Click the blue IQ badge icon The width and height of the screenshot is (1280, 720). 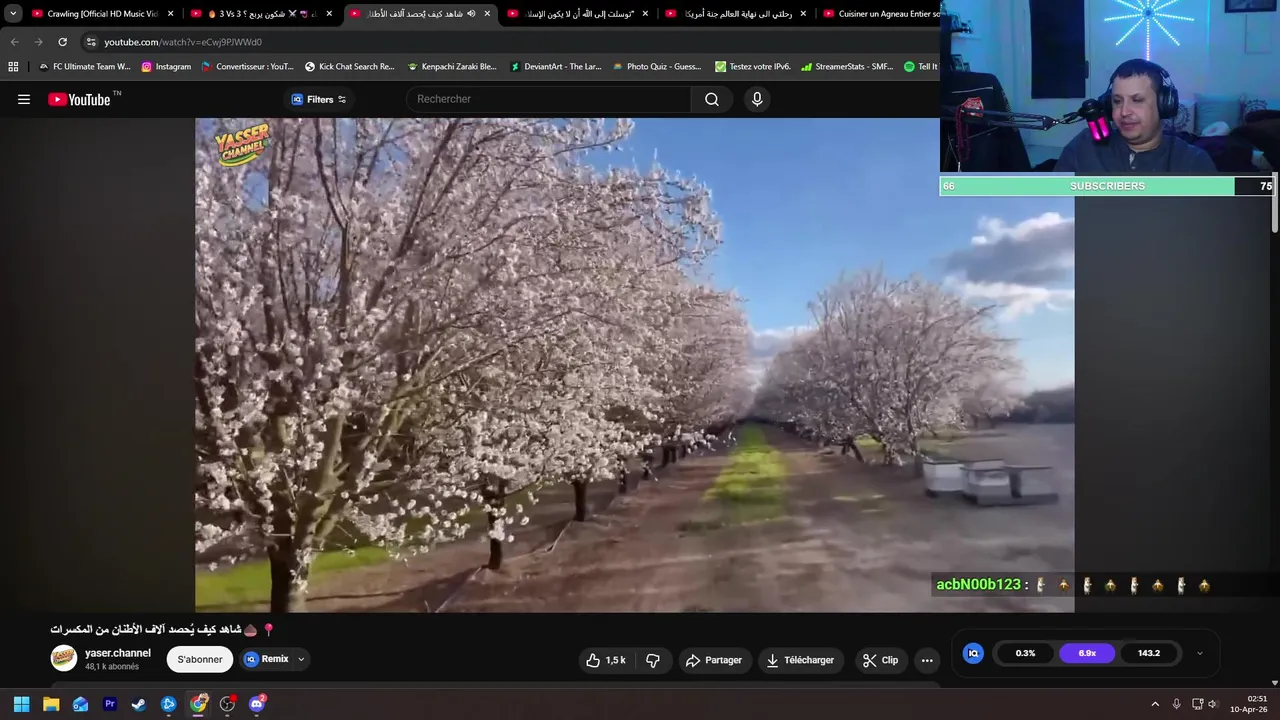click(x=973, y=653)
